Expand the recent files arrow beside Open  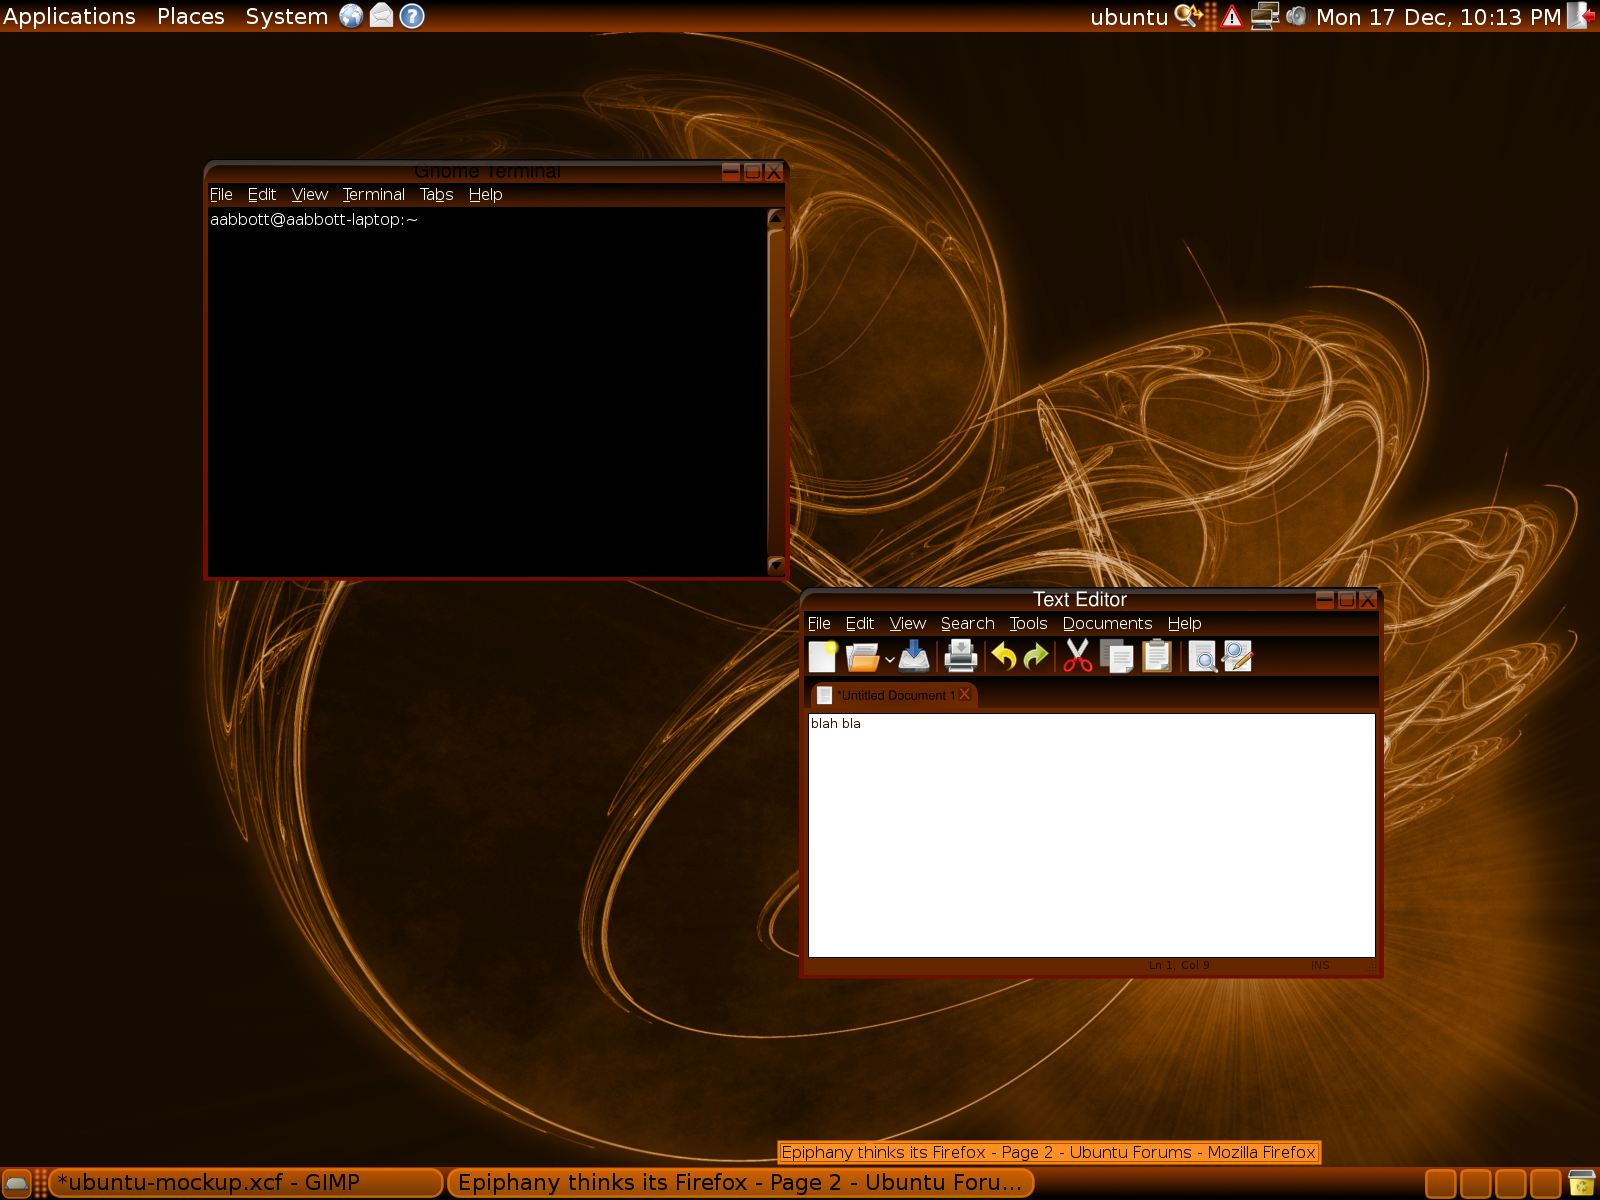889,659
